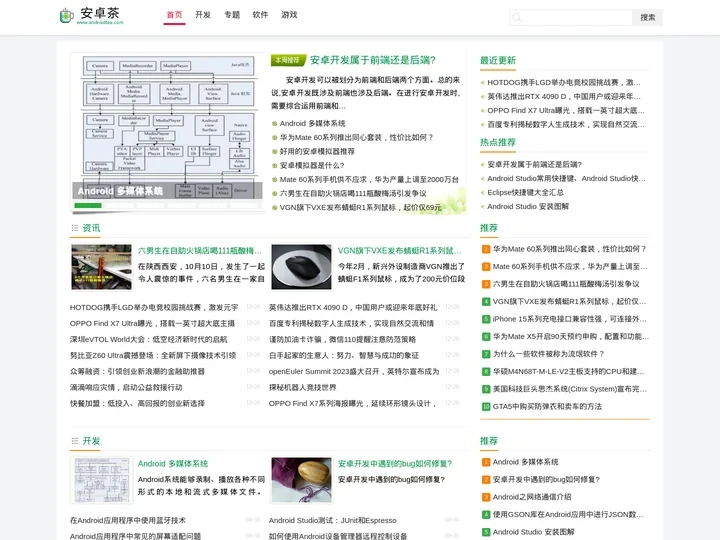720x540 pixels.
Task: Click rank 8 badge beside 华硕M4N68T-M-LE-V2主板
Action: (486, 371)
